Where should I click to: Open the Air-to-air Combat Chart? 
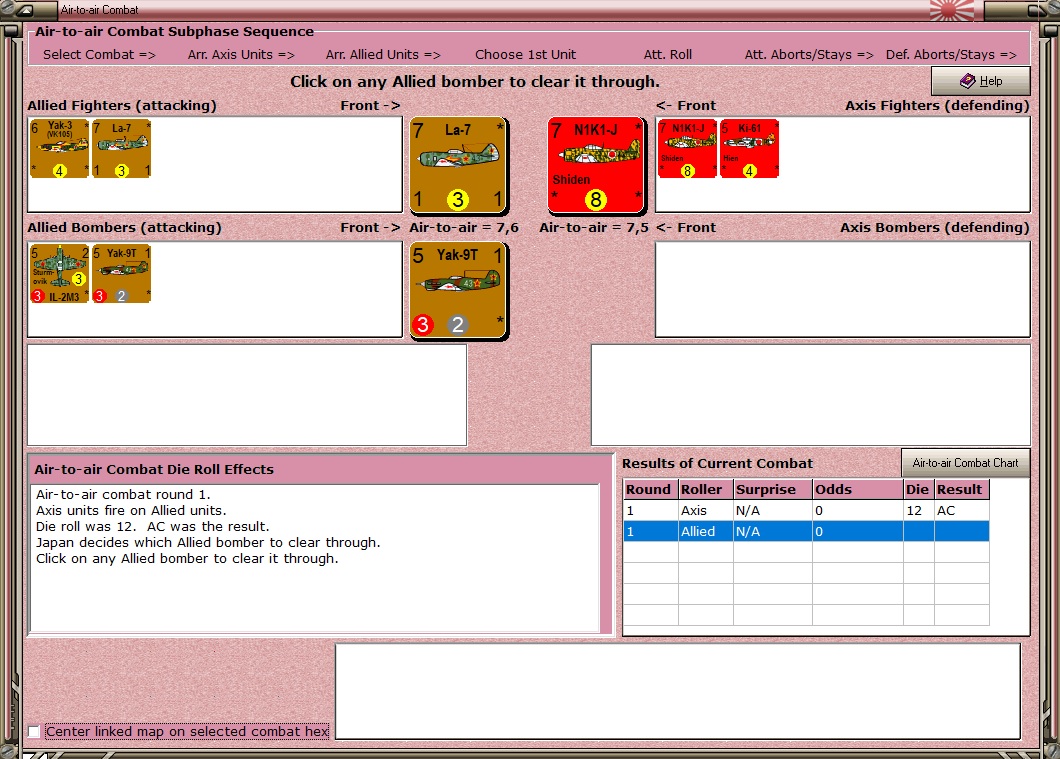pos(965,463)
